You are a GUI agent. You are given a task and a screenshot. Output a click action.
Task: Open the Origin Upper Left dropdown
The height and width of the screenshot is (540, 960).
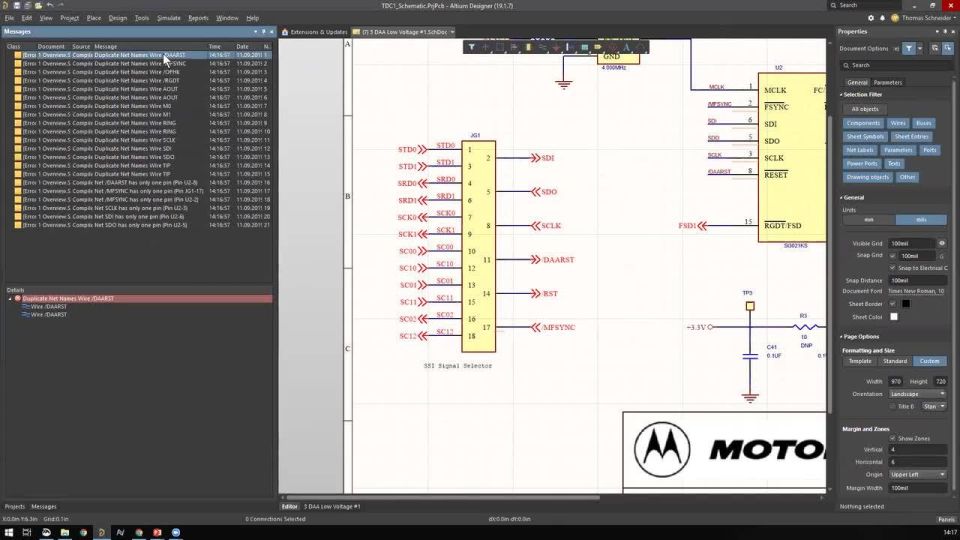(917, 474)
